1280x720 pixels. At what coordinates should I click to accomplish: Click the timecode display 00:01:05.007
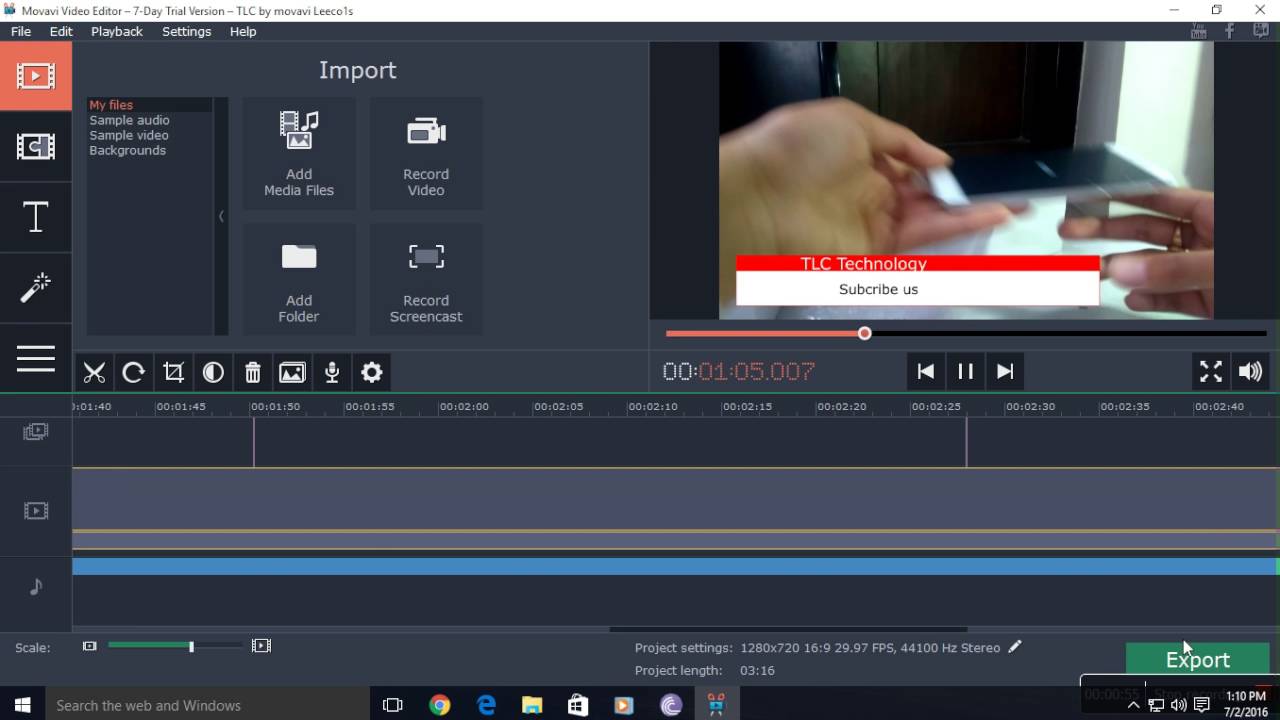[x=739, y=371]
